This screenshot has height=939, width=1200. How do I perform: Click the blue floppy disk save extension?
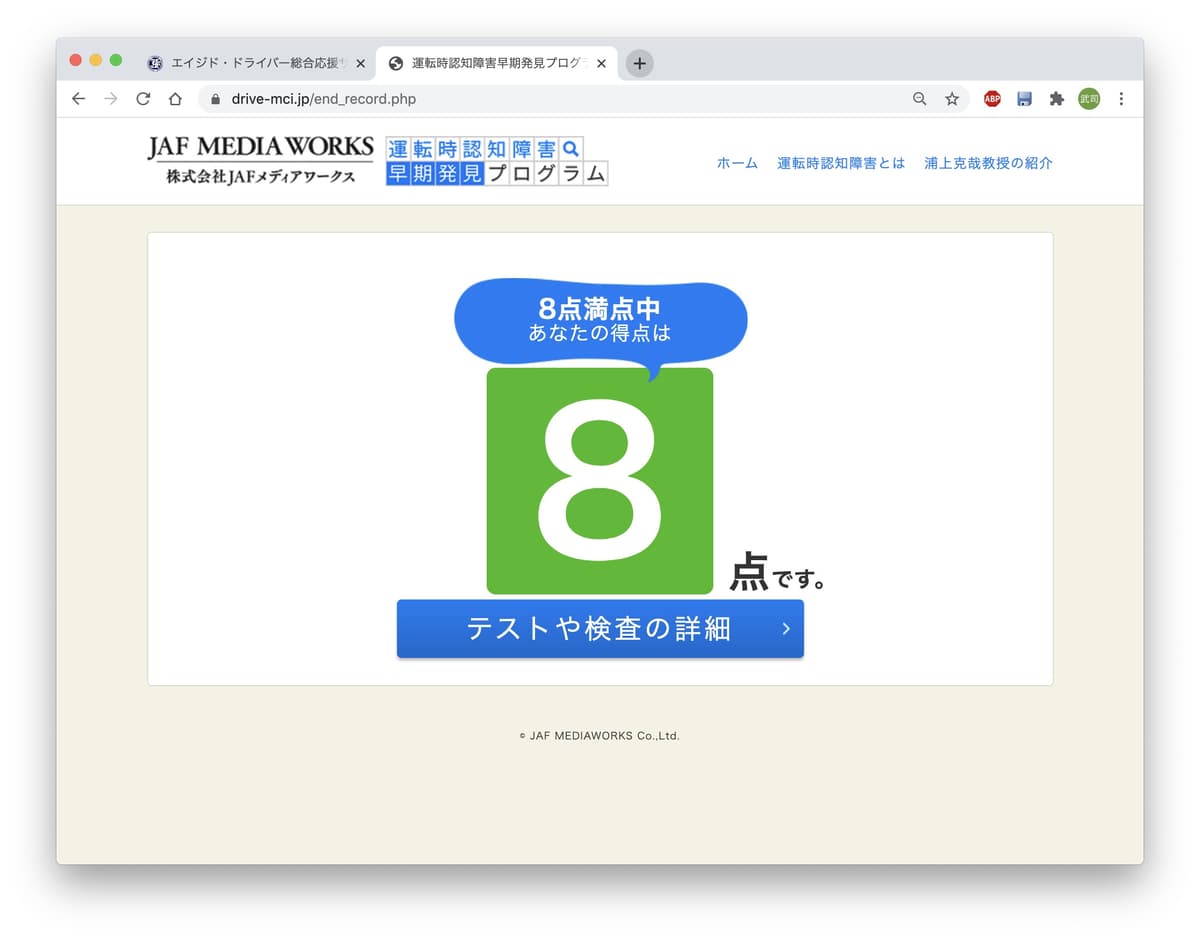1024,99
